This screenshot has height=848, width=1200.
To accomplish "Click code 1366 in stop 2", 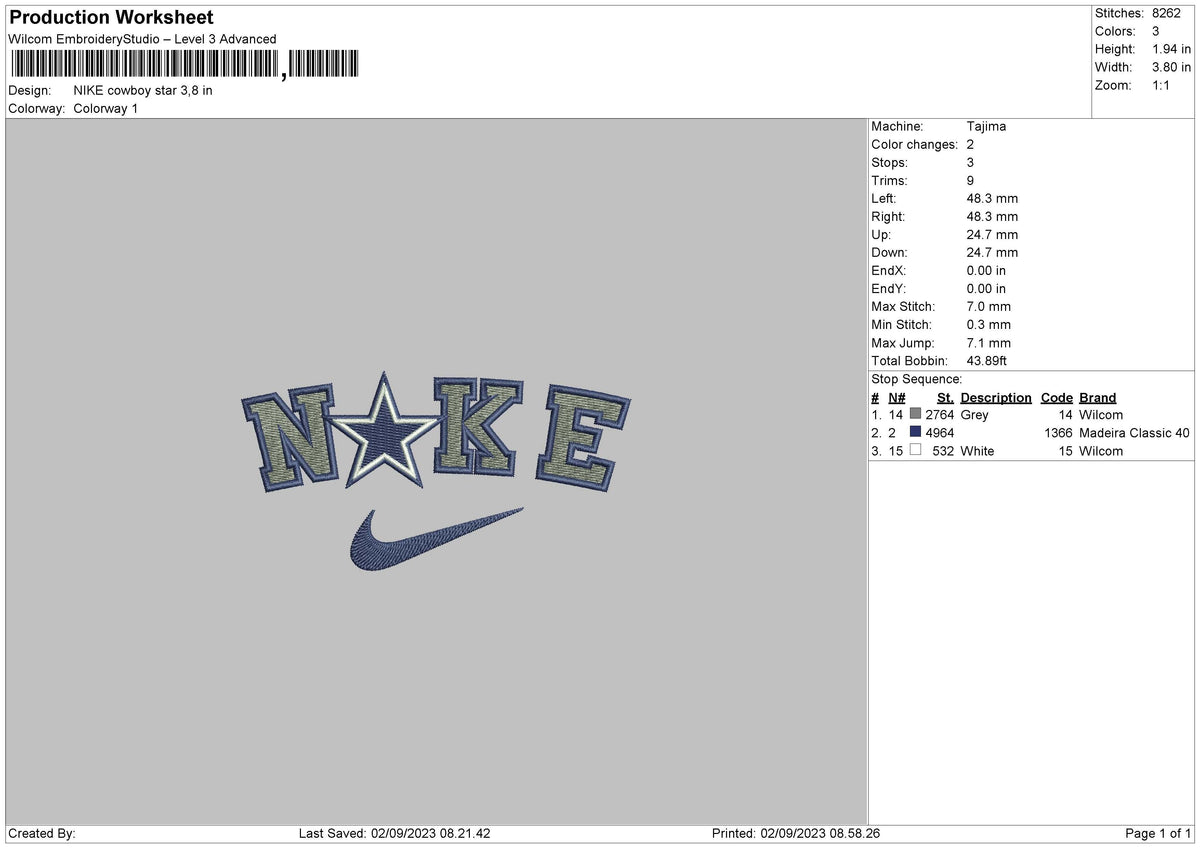I will point(1058,433).
